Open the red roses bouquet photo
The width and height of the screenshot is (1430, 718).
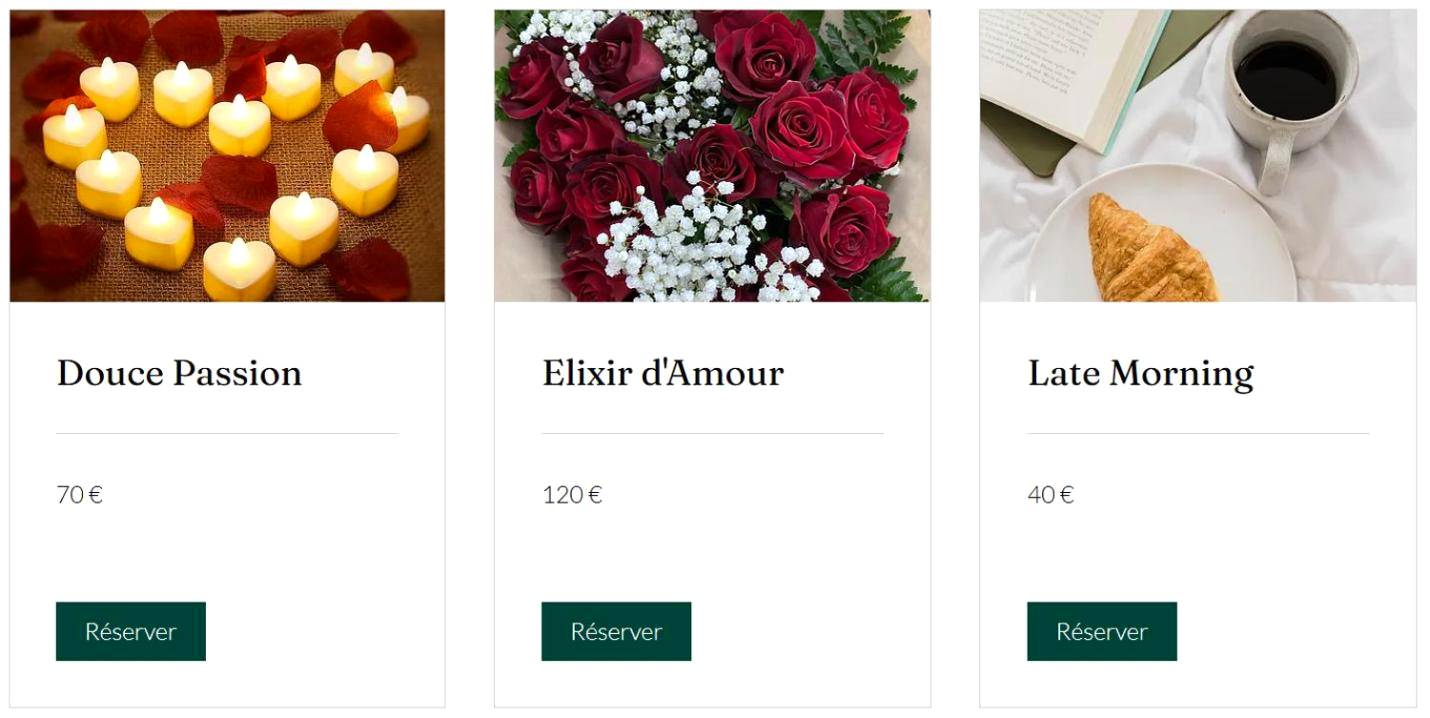pyautogui.click(x=712, y=155)
